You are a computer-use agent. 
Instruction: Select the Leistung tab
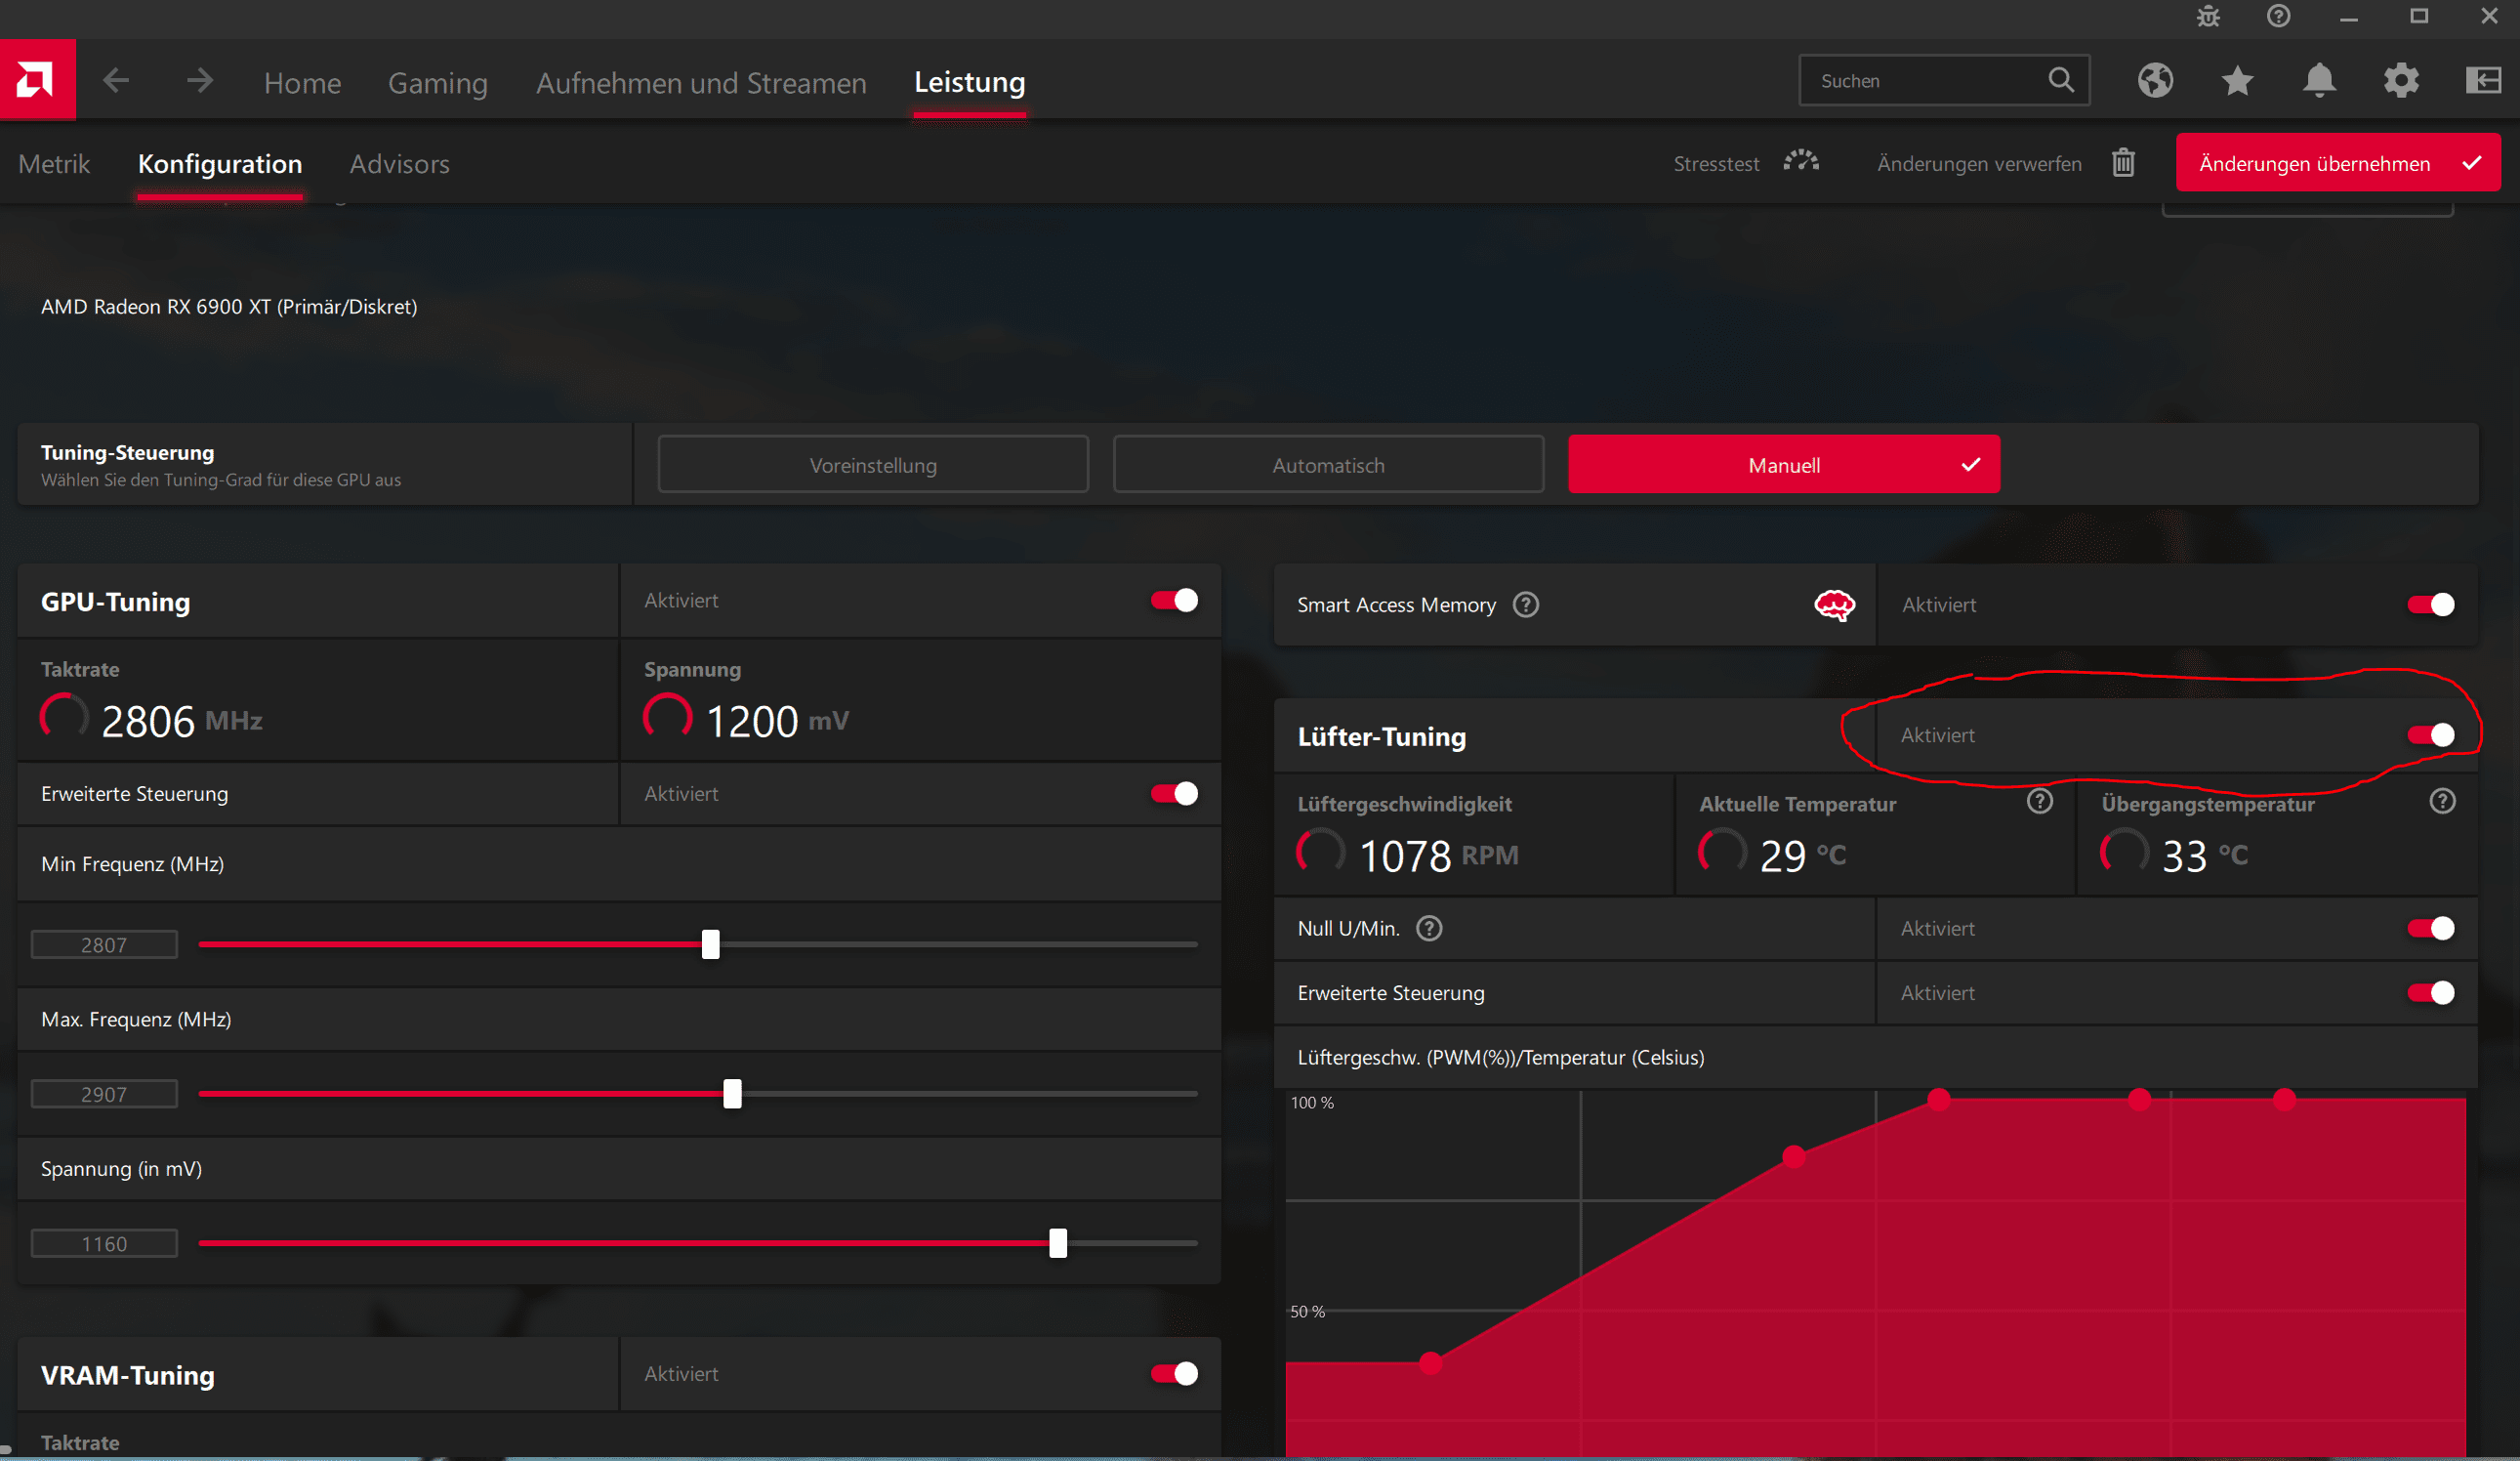tap(969, 82)
